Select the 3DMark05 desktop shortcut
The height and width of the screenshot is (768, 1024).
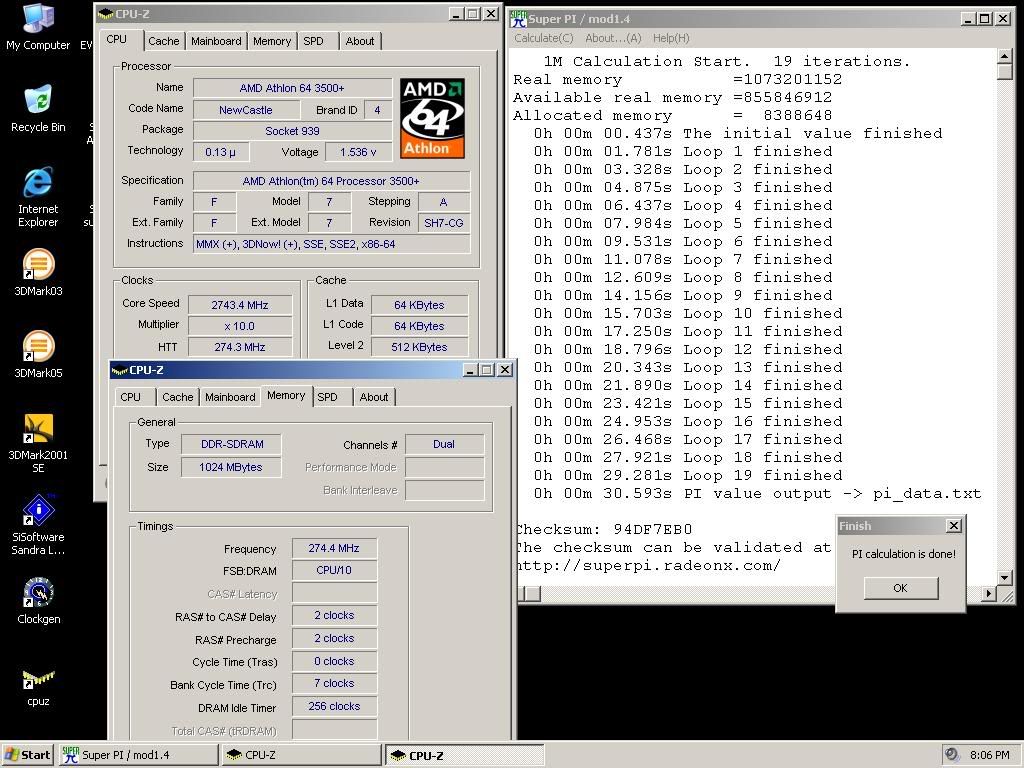pyautogui.click(x=38, y=355)
